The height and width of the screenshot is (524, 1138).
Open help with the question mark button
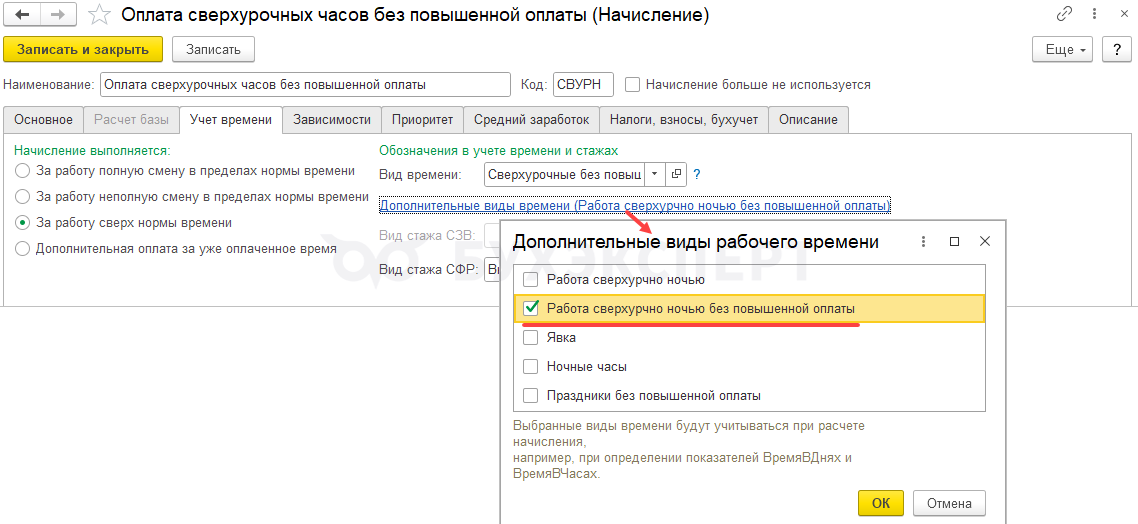point(1117,49)
